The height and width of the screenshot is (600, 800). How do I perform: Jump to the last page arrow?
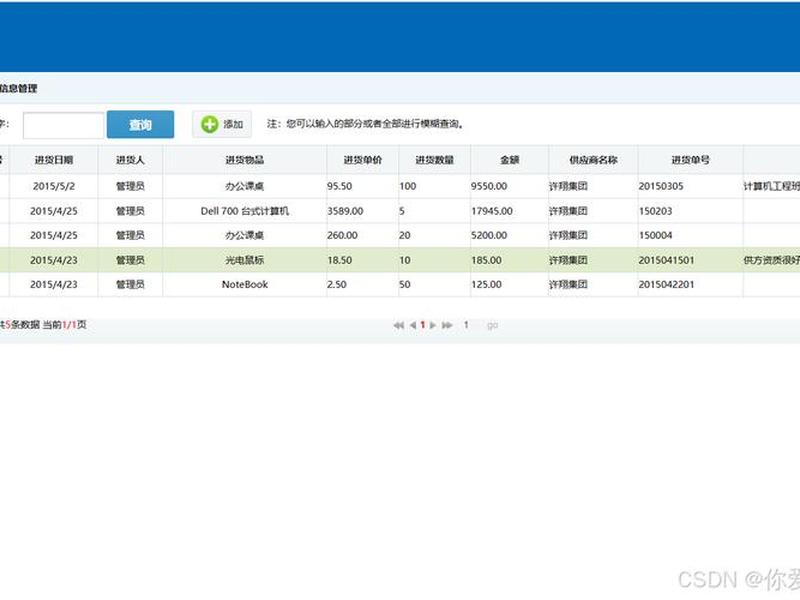[x=447, y=325]
